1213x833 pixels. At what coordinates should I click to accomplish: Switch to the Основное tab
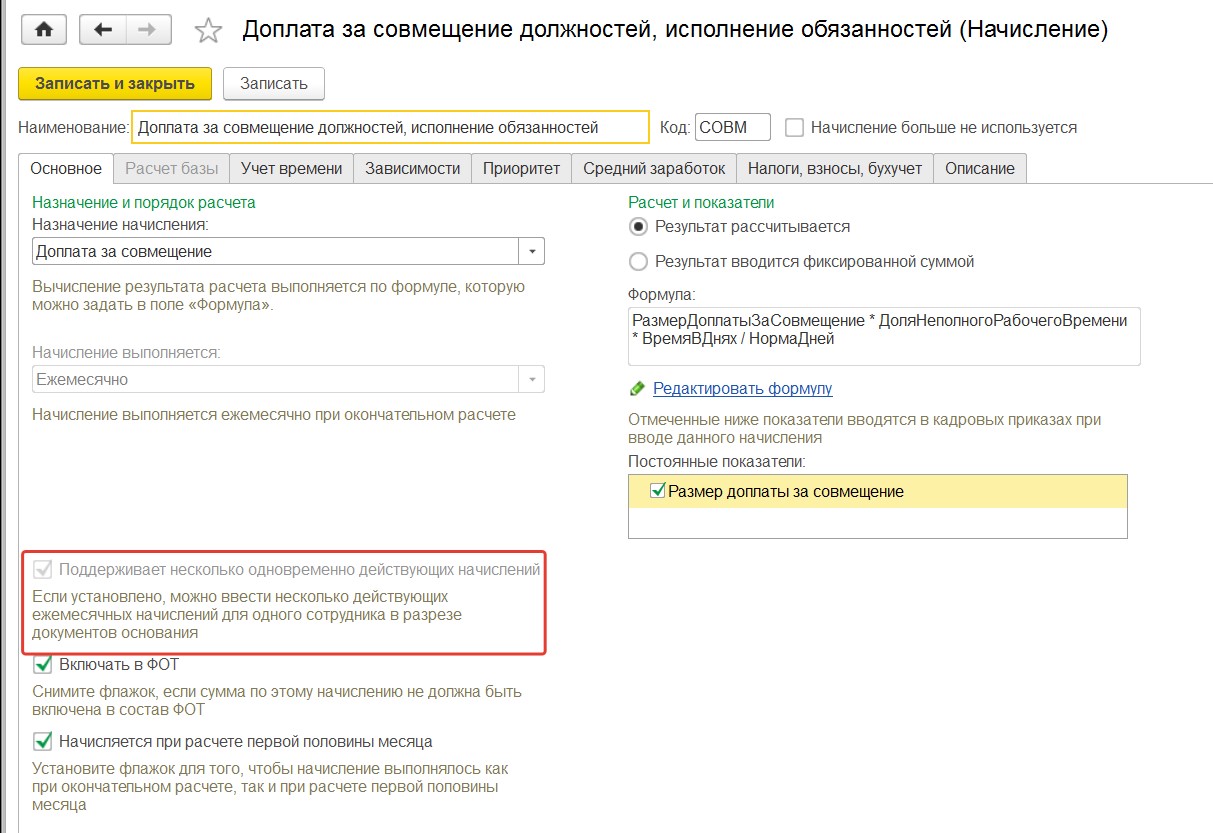(66, 168)
